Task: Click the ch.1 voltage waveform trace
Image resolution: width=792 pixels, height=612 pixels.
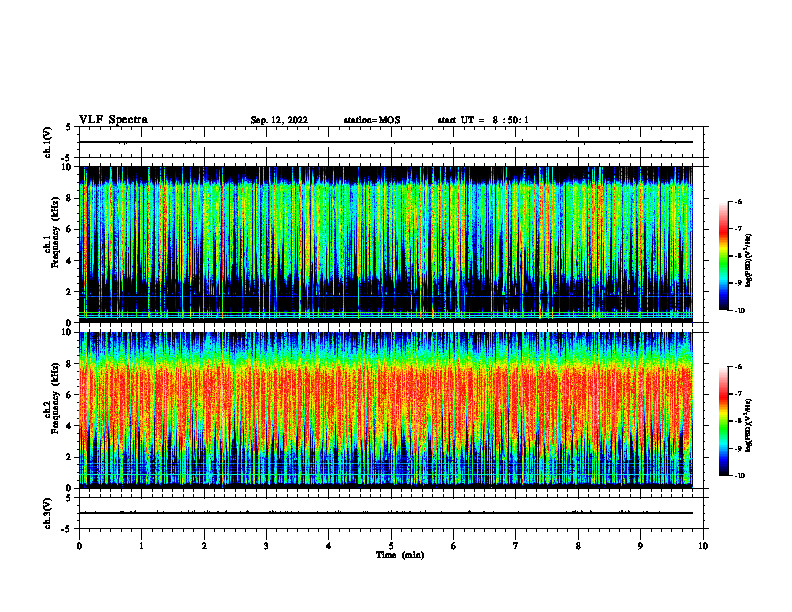Action: [x=386, y=142]
